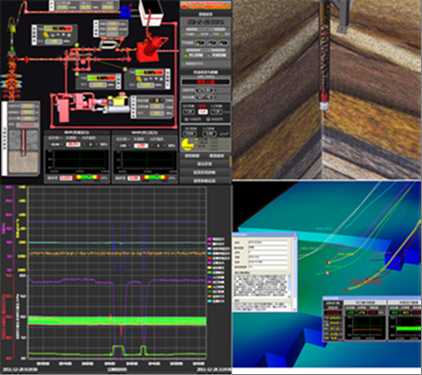Select the wellhead blowout preventer stack icon
Screen dimensions: 422x375
click(x=11, y=76)
